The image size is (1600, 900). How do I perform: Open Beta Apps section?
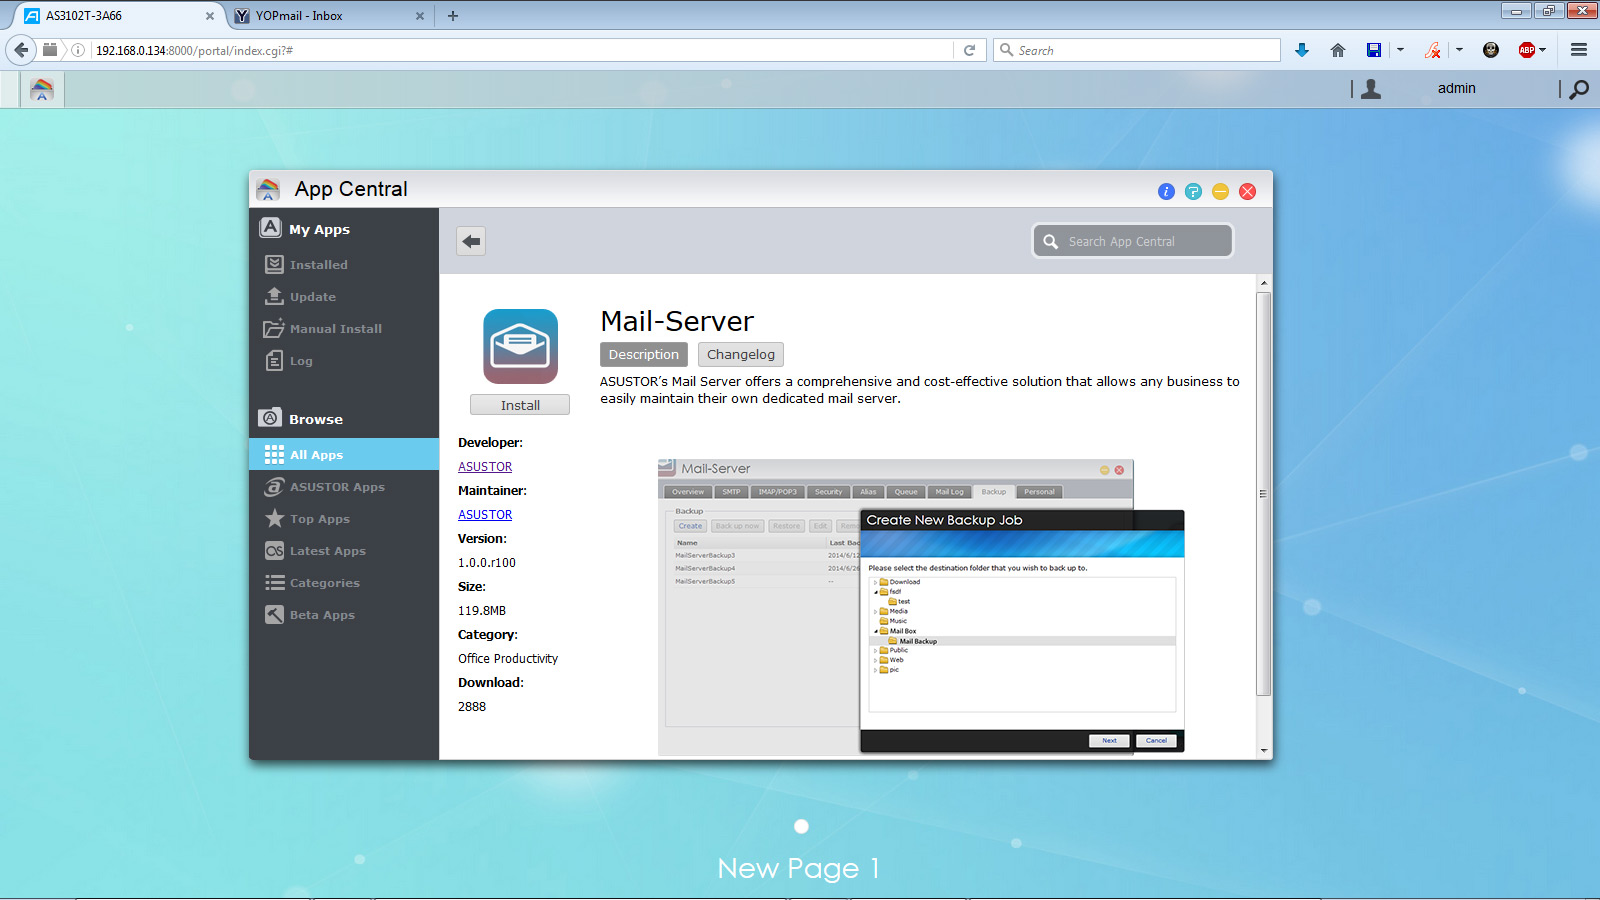point(322,615)
